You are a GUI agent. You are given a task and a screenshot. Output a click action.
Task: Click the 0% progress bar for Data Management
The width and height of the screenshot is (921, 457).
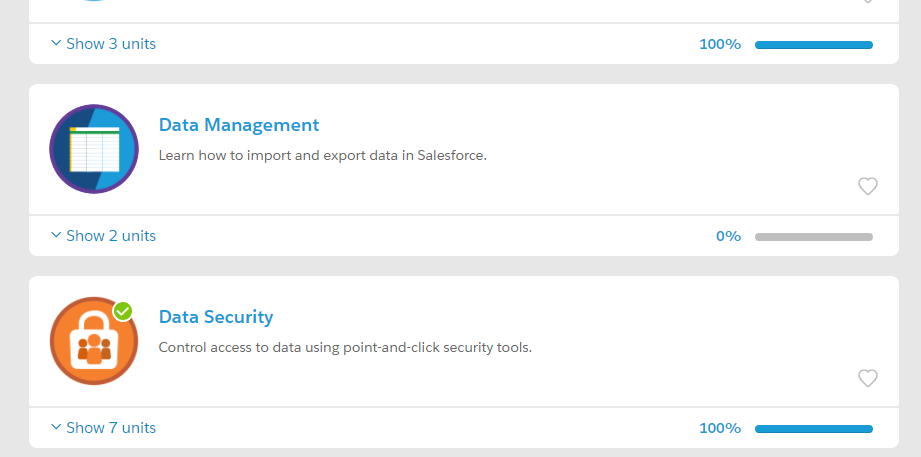click(x=813, y=237)
